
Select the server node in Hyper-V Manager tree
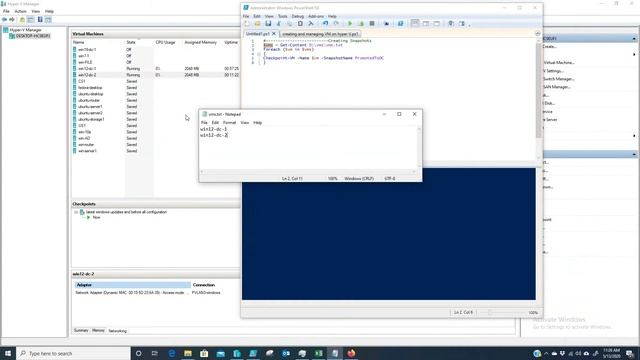(x=30, y=36)
